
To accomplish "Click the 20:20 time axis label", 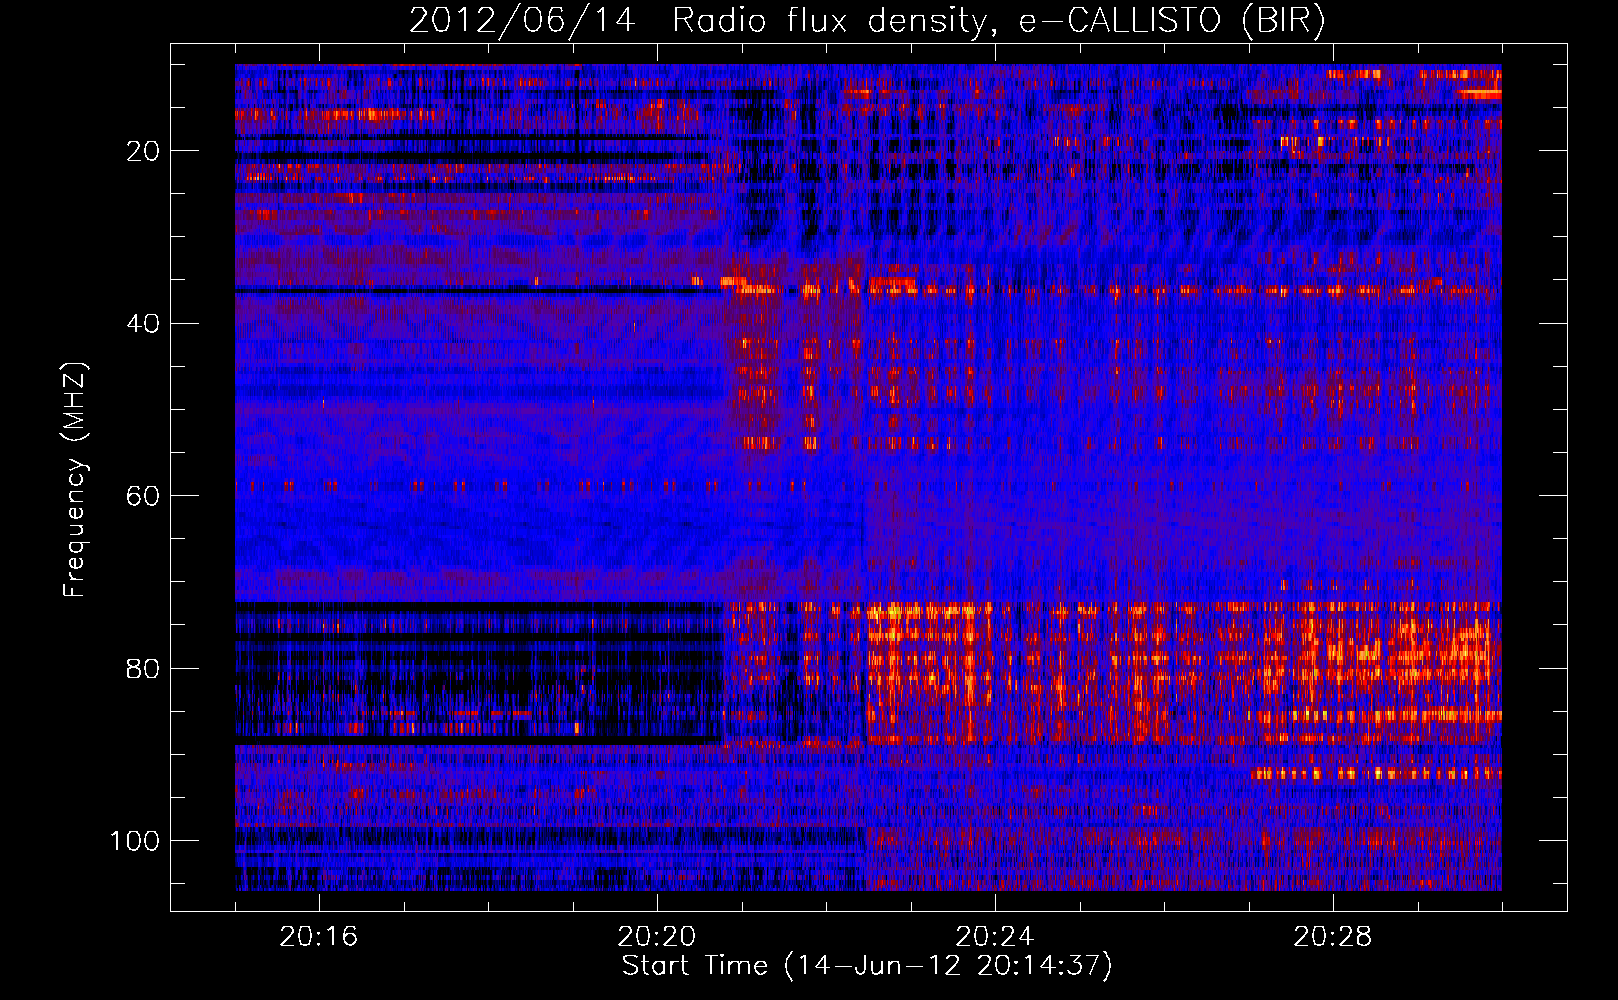I will [657, 937].
